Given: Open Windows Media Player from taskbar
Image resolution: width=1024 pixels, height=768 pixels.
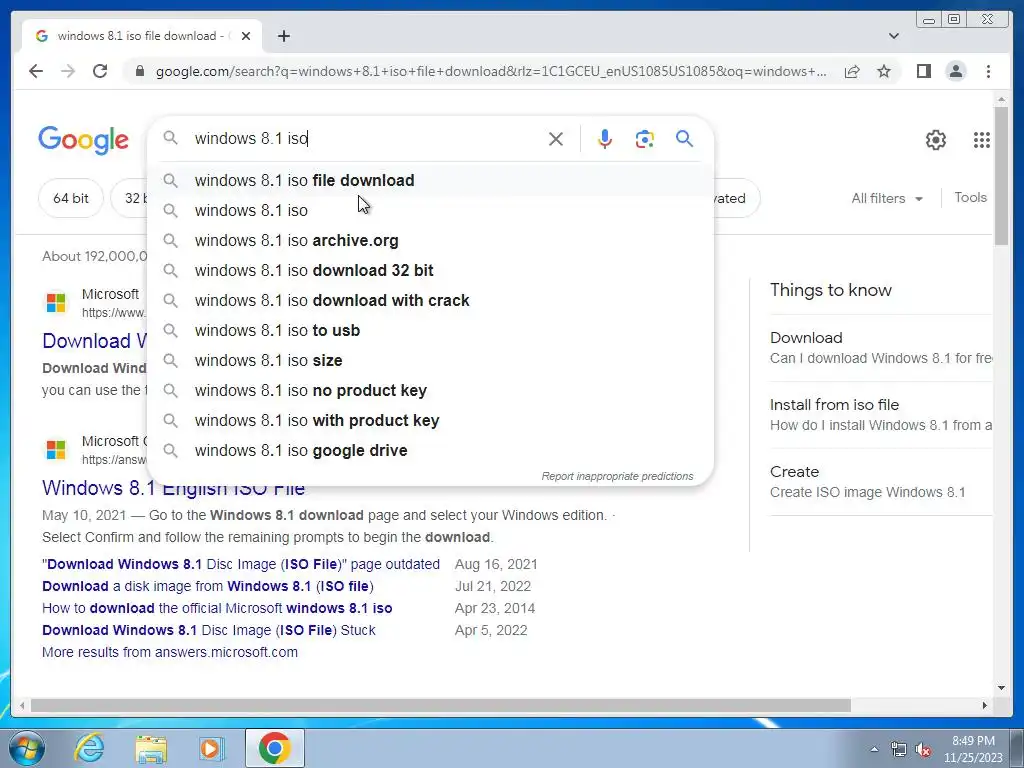Looking at the screenshot, I should click(x=211, y=748).
